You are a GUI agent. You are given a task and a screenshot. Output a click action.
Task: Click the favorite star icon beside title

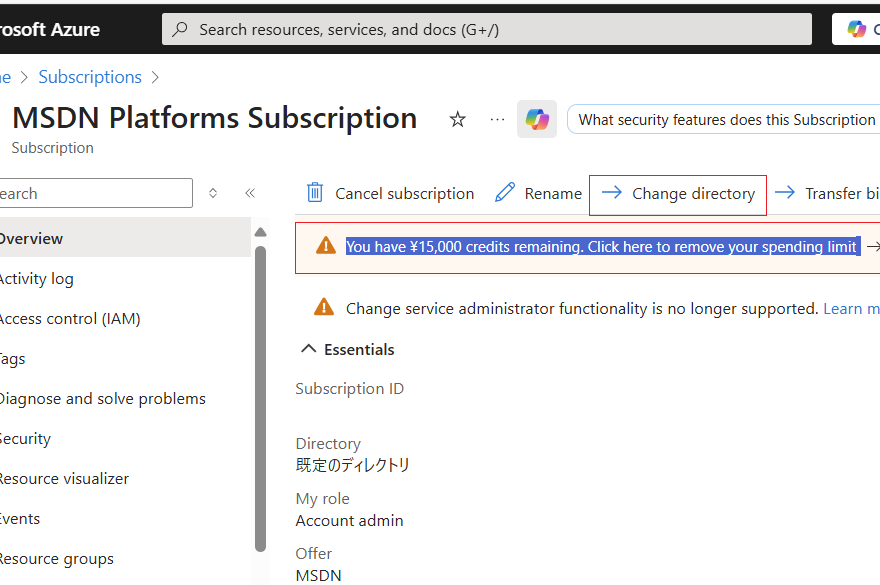point(457,120)
